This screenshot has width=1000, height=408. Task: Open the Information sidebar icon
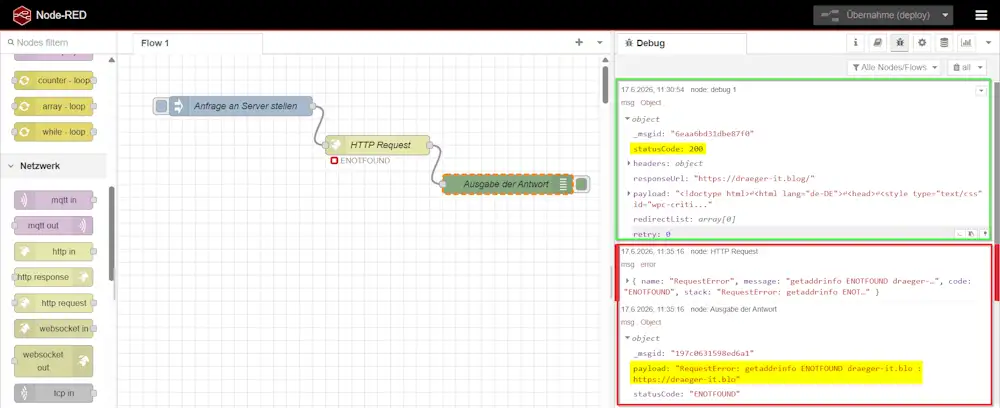(855, 43)
